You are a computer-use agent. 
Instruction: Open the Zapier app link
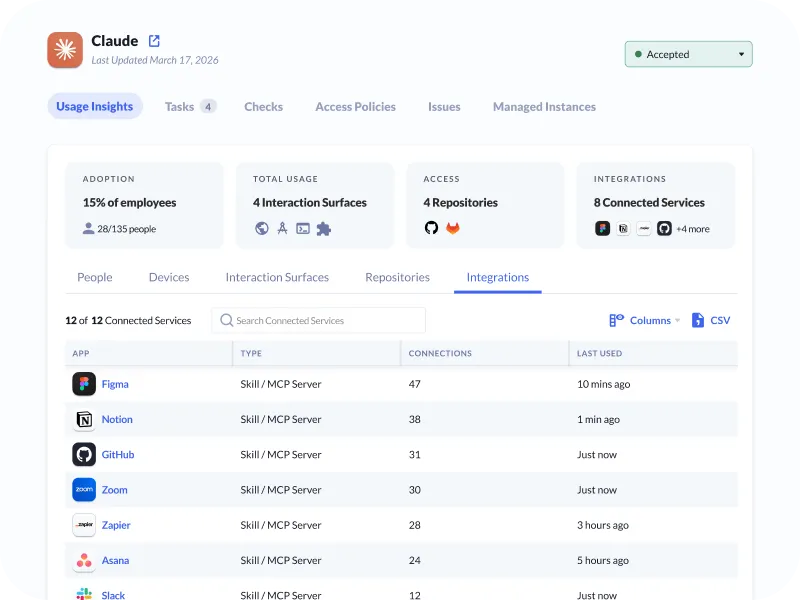tap(116, 525)
